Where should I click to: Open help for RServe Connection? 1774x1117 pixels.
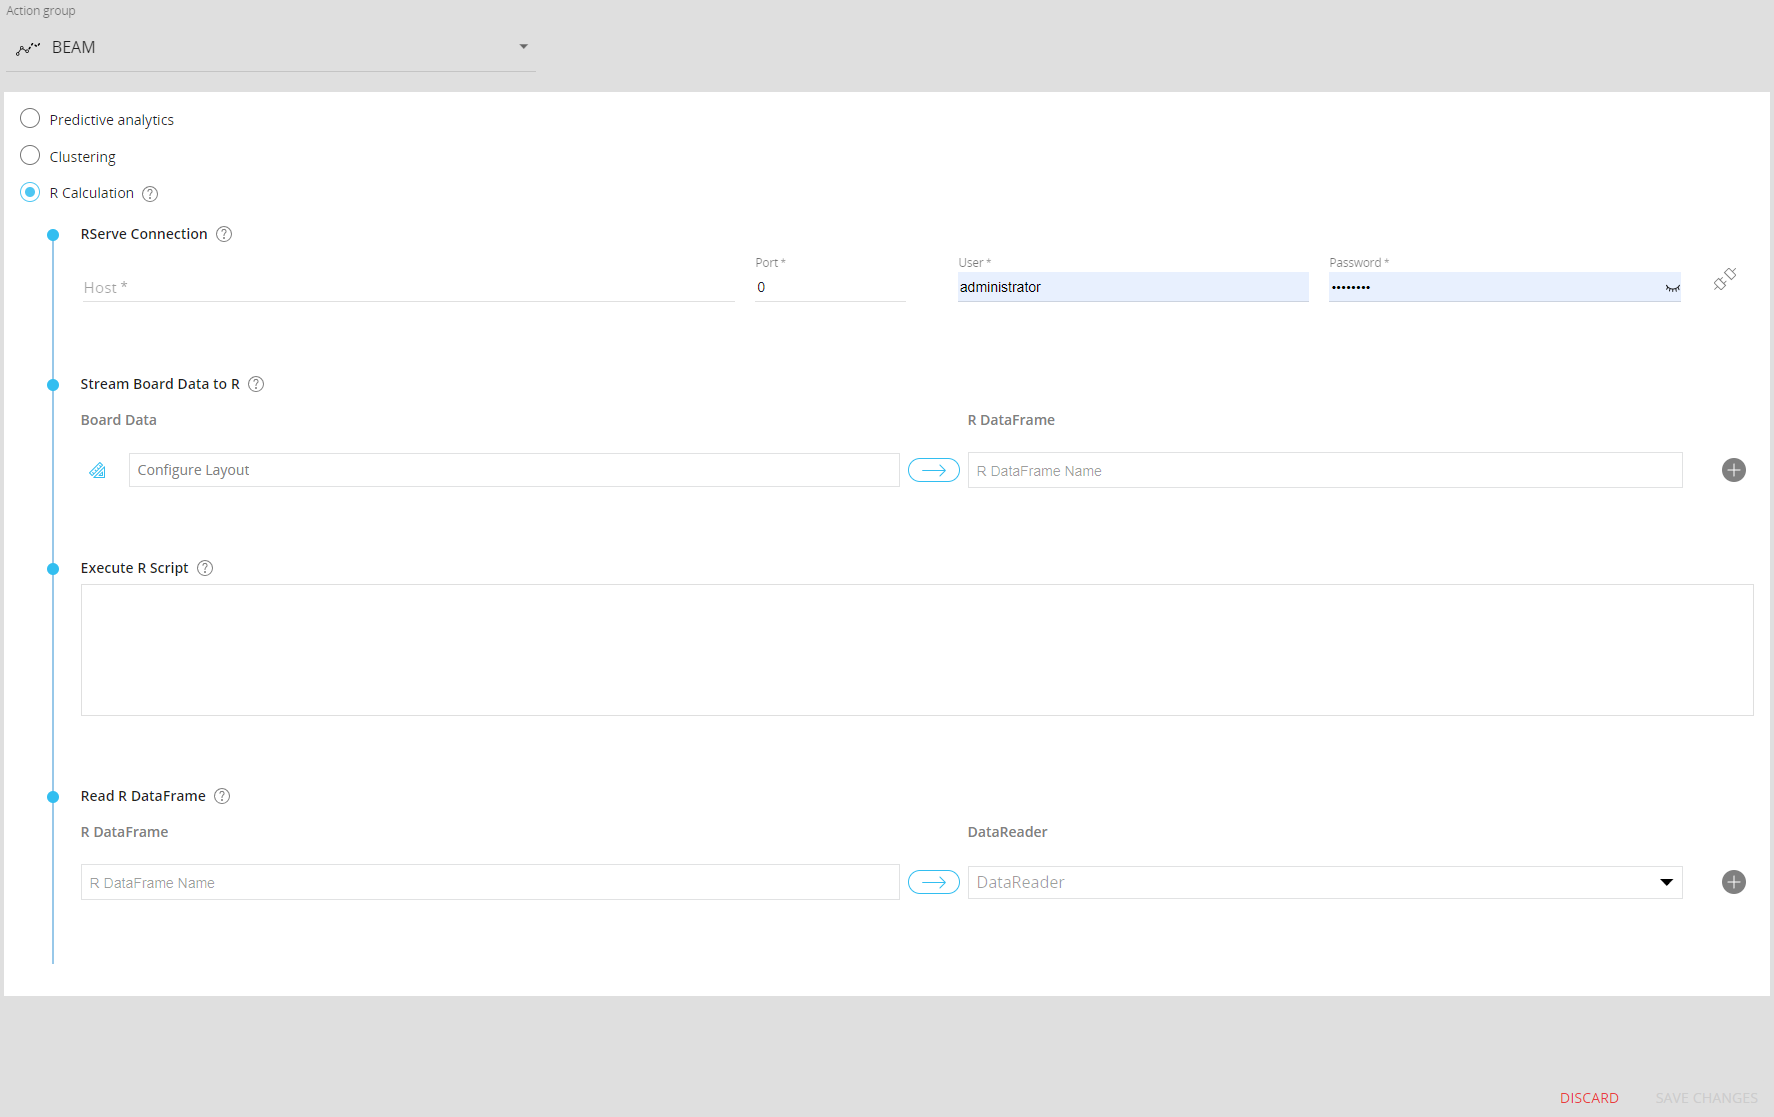pos(224,234)
